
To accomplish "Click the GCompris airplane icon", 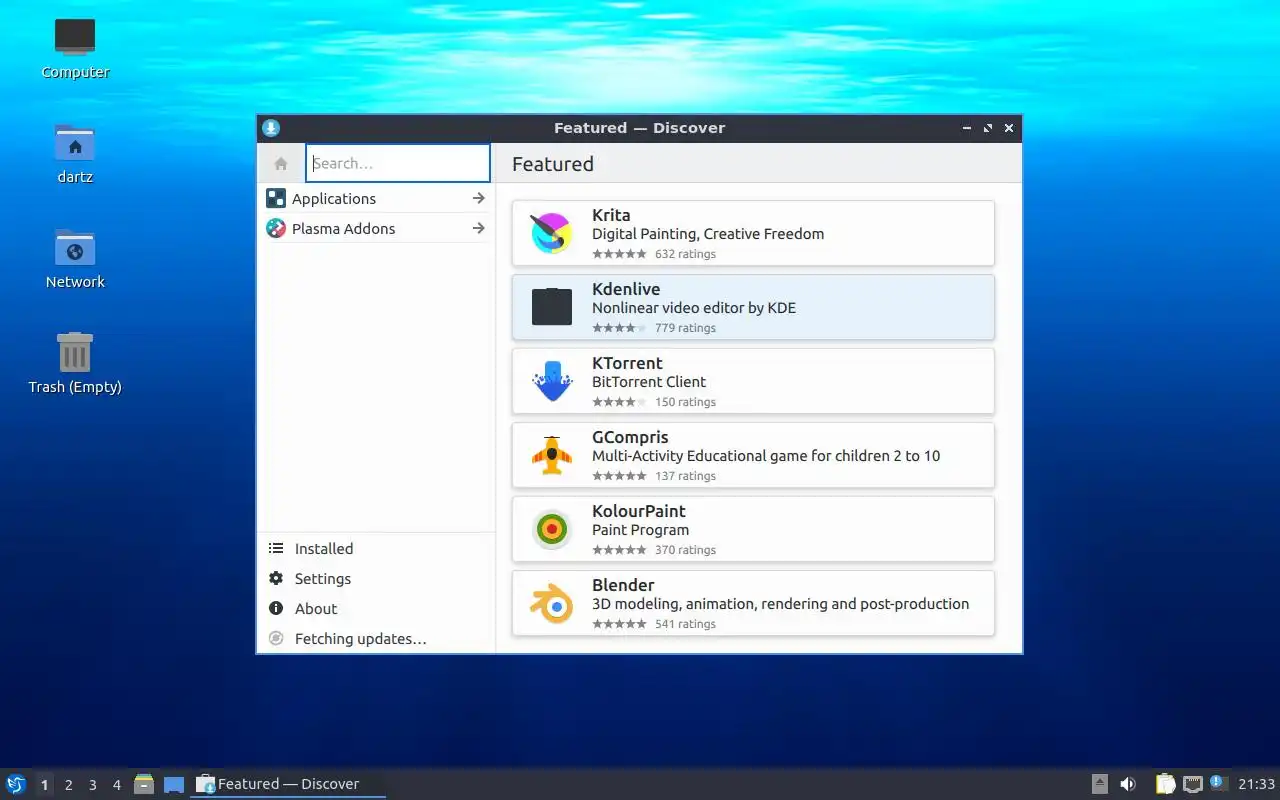I will [x=551, y=455].
